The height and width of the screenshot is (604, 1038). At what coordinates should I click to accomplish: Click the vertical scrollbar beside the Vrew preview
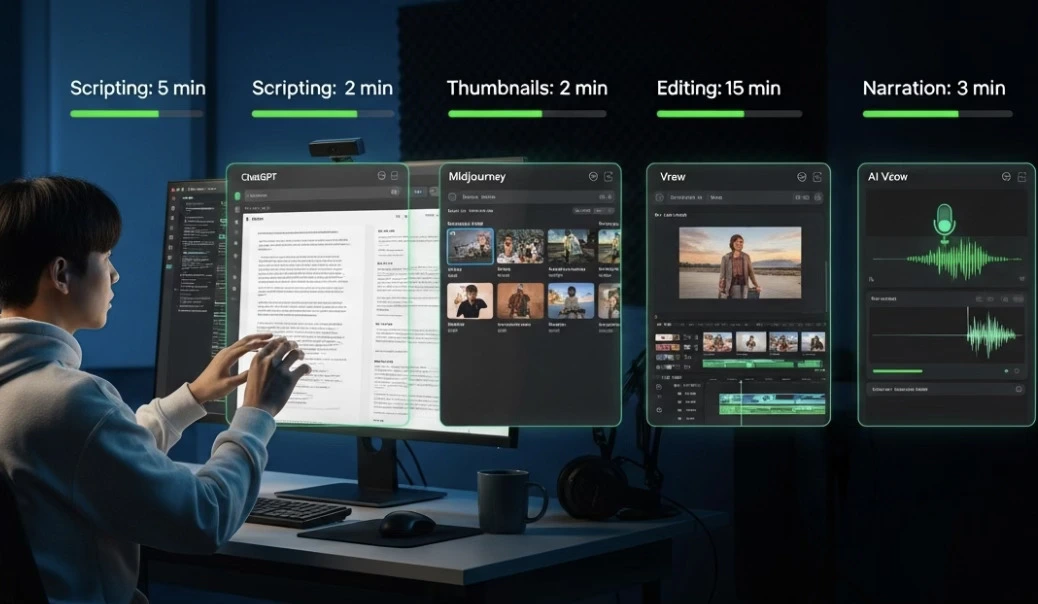826,285
